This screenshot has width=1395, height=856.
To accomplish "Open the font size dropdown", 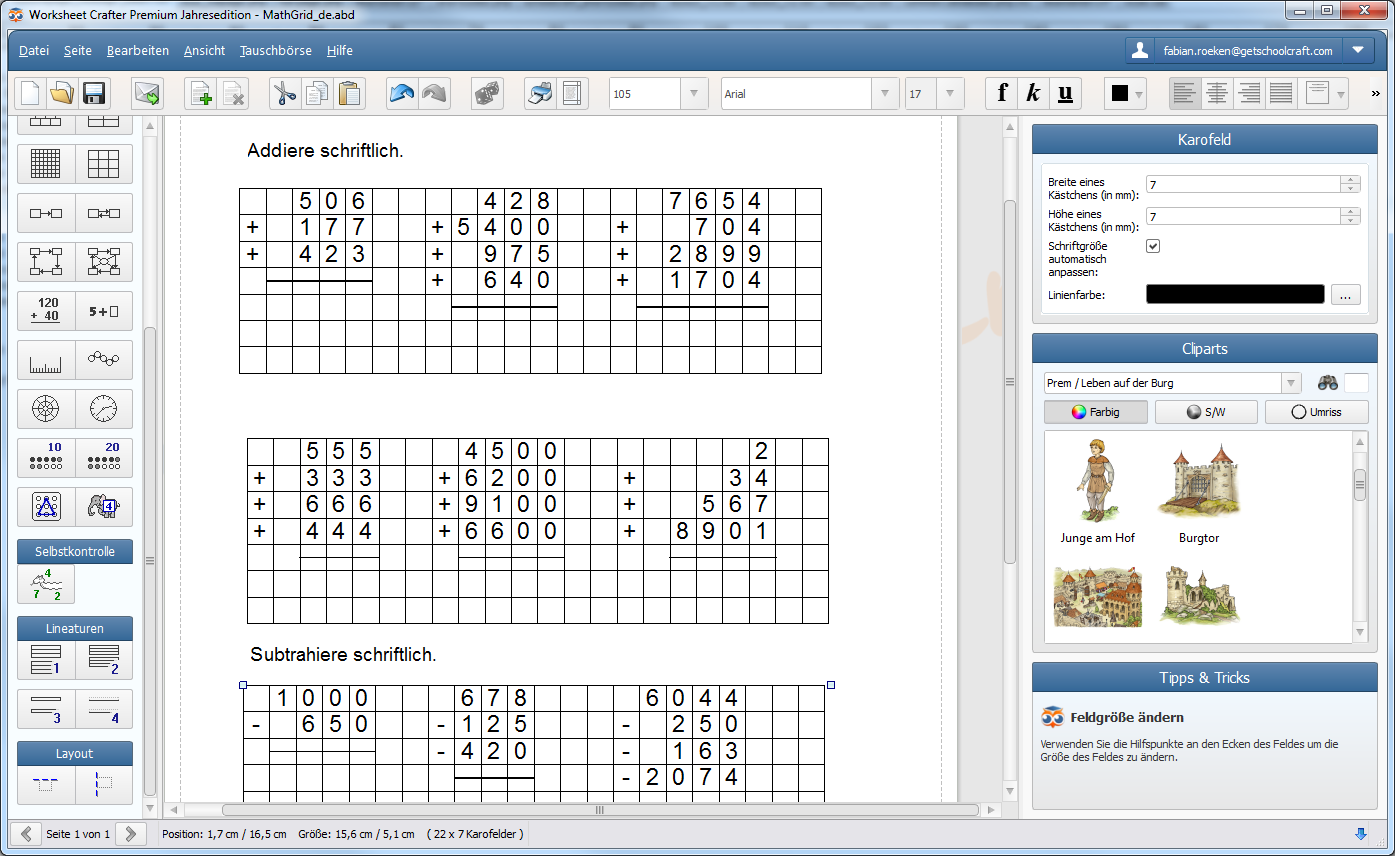I will pyautogui.click(x=949, y=94).
